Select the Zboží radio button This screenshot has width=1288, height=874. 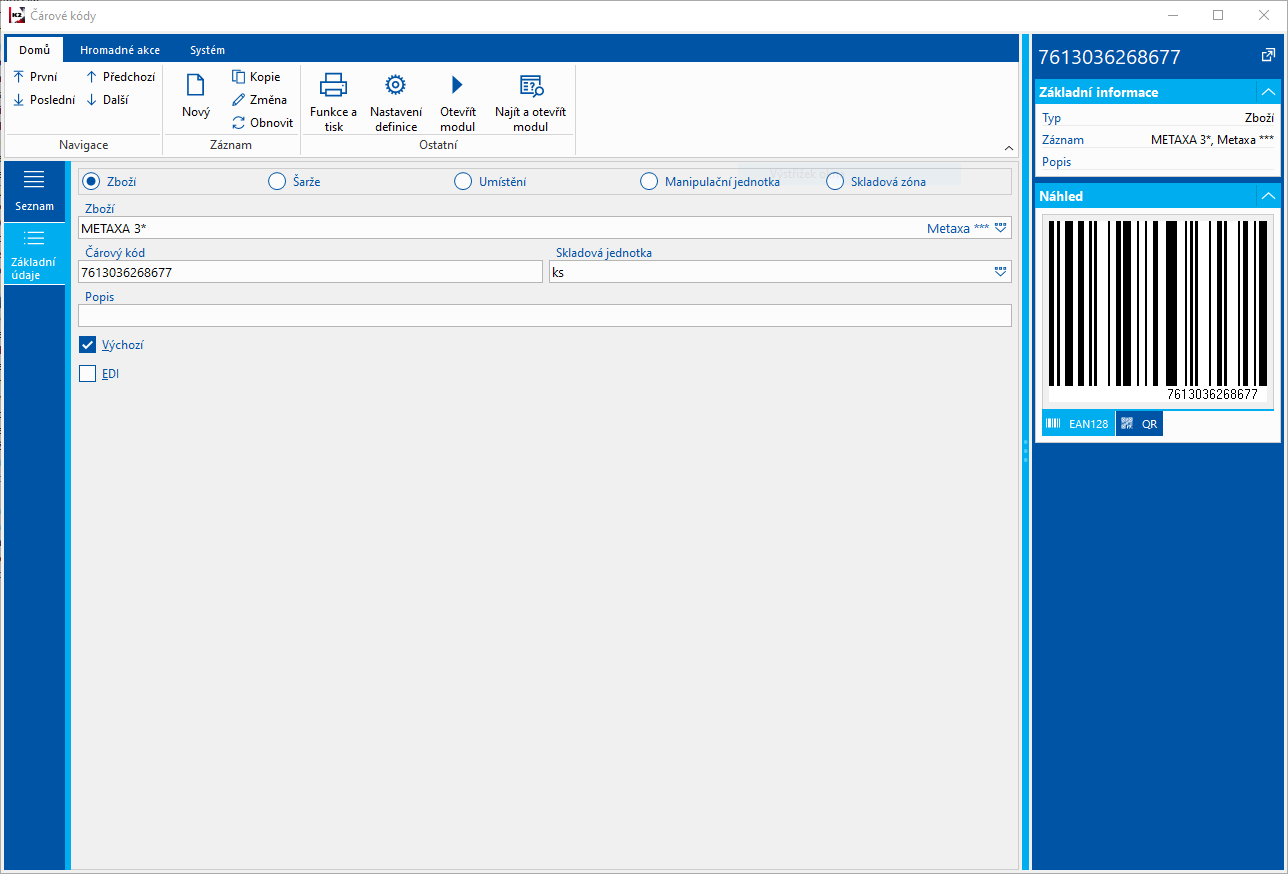pos(91,182)
